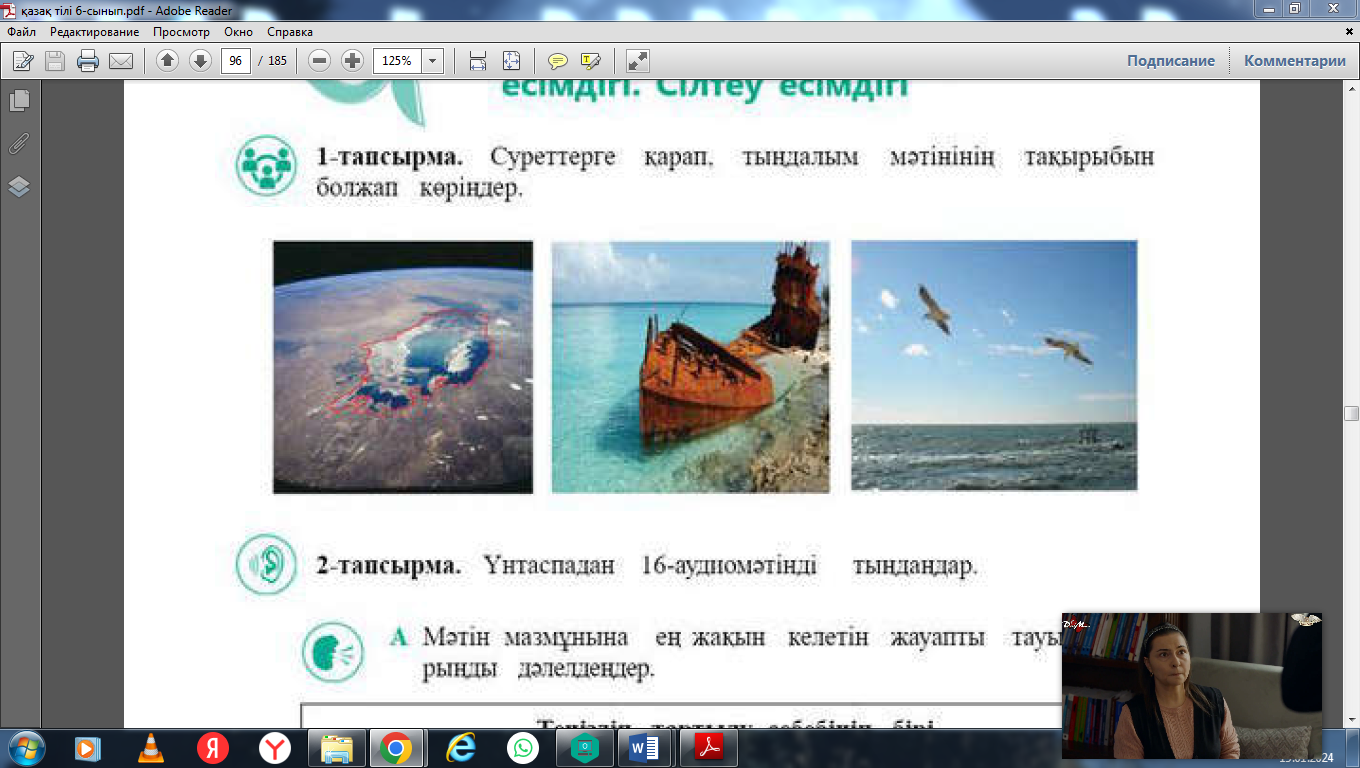1360x768 pixels.
Task: Fit one full page in window
Action: tap(511, 61)
